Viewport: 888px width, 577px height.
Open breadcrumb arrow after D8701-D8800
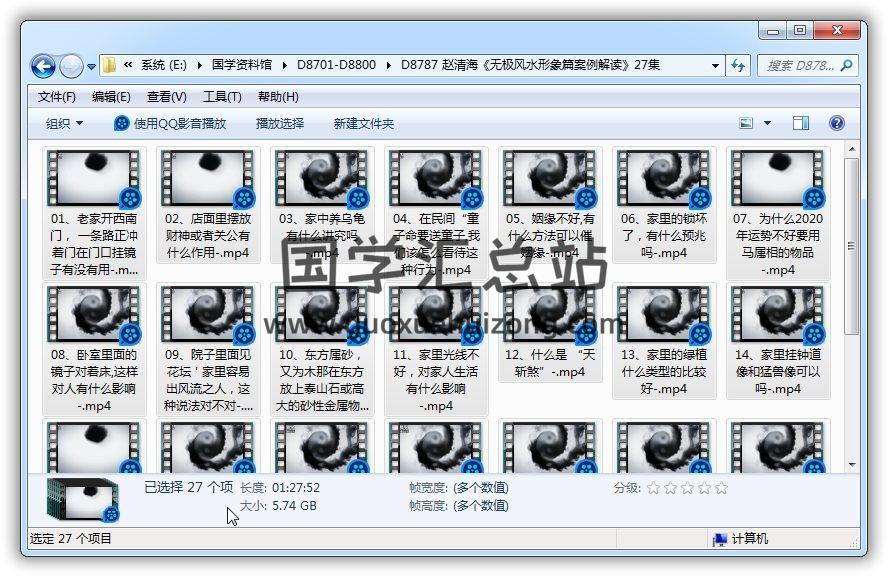tap(388, 65)
